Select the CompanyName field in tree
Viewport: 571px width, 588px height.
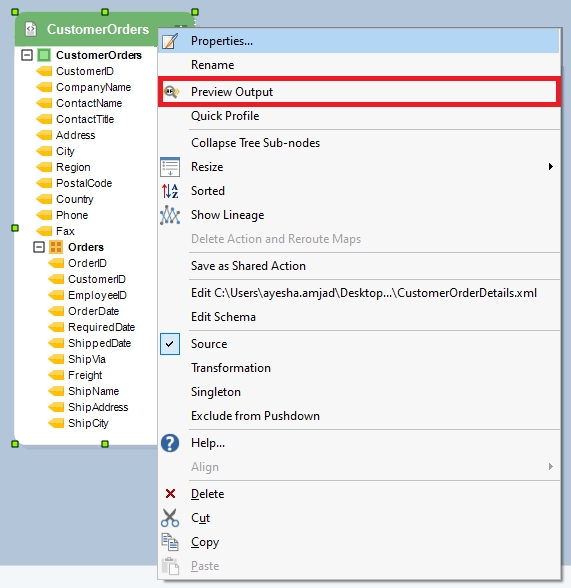coord(93,87)
